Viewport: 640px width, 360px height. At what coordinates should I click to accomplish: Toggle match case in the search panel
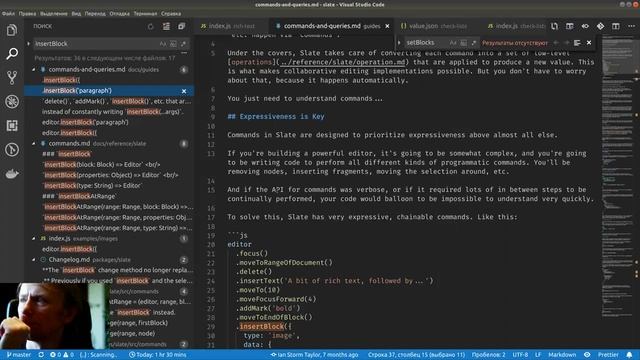[163, 44]
